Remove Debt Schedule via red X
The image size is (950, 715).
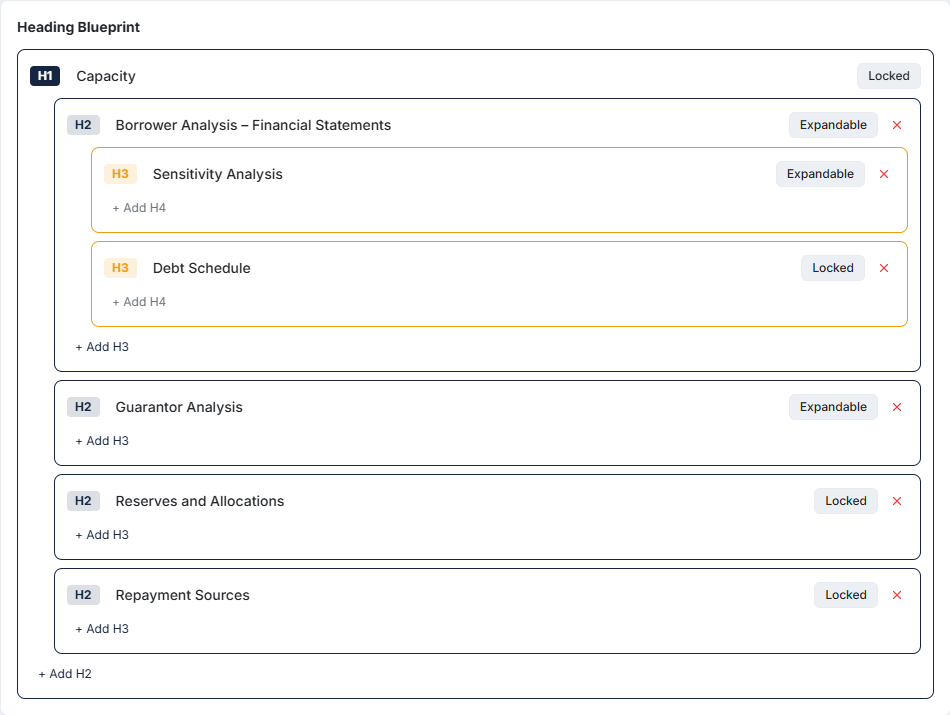pos(883,268)
